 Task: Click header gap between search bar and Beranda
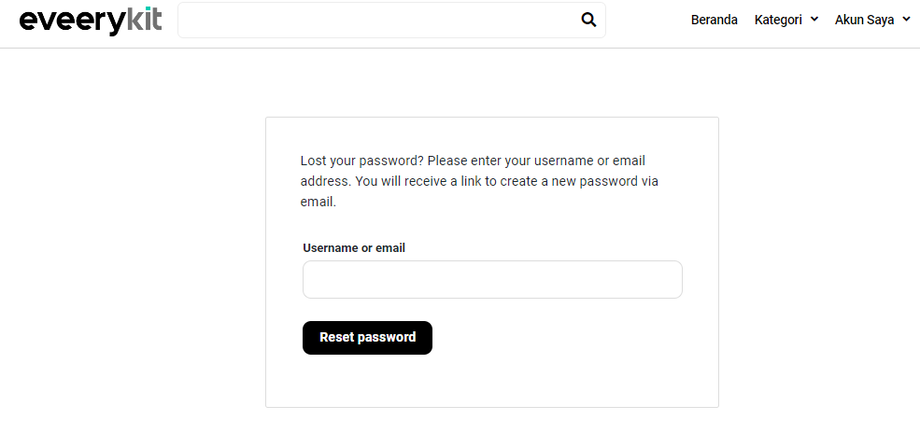[648, 20]
